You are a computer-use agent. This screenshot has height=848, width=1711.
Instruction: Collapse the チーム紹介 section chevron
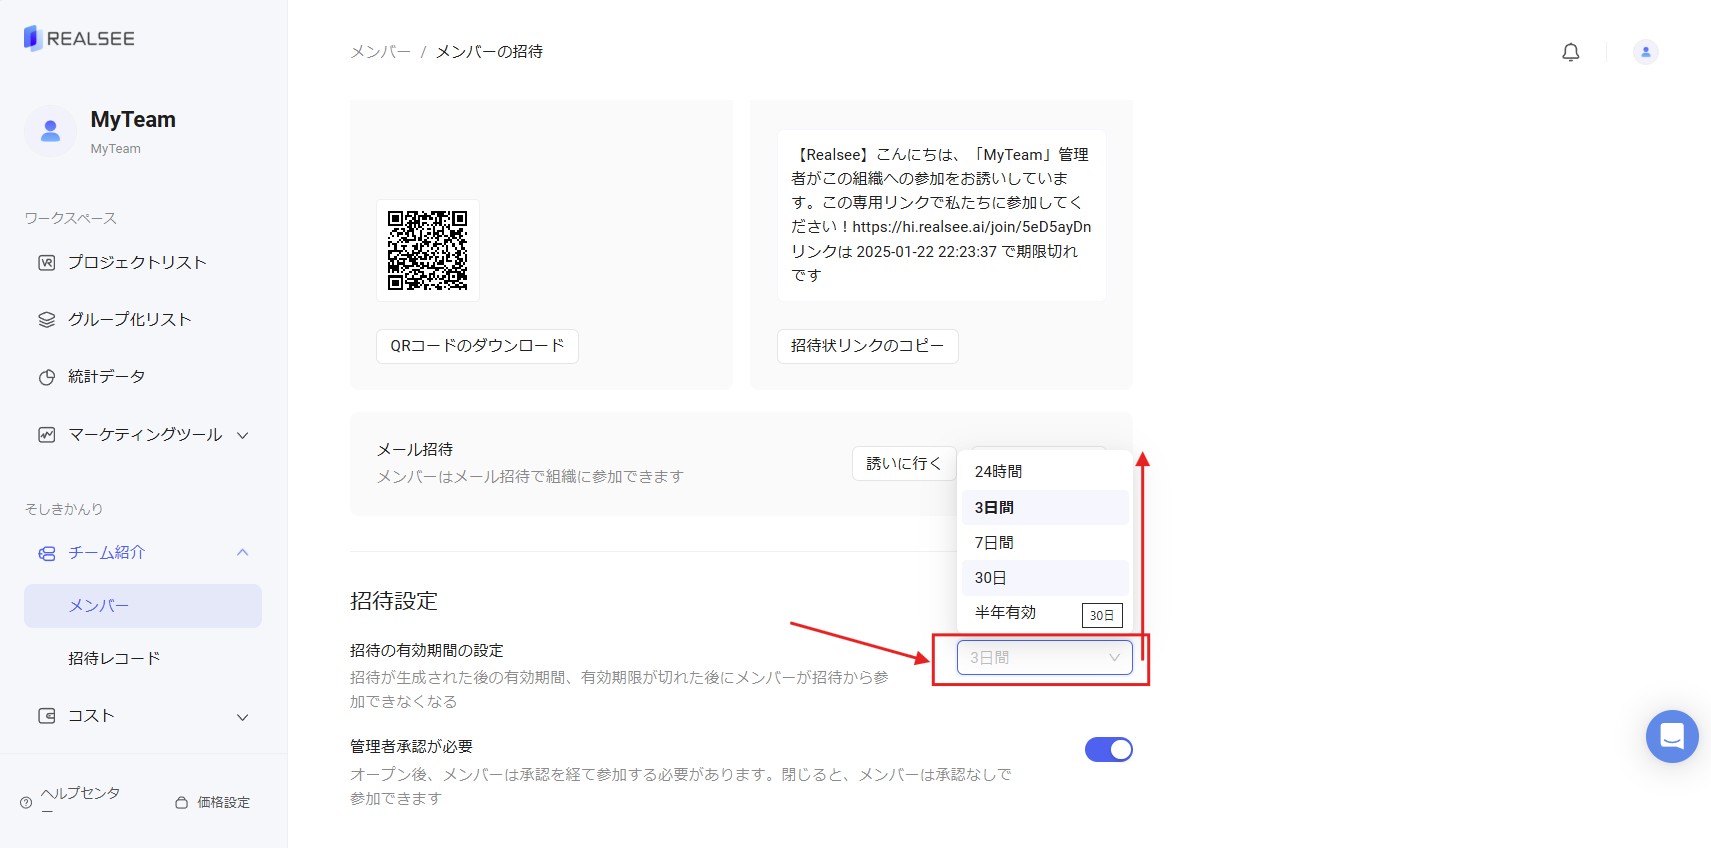[x=242, y=552]
